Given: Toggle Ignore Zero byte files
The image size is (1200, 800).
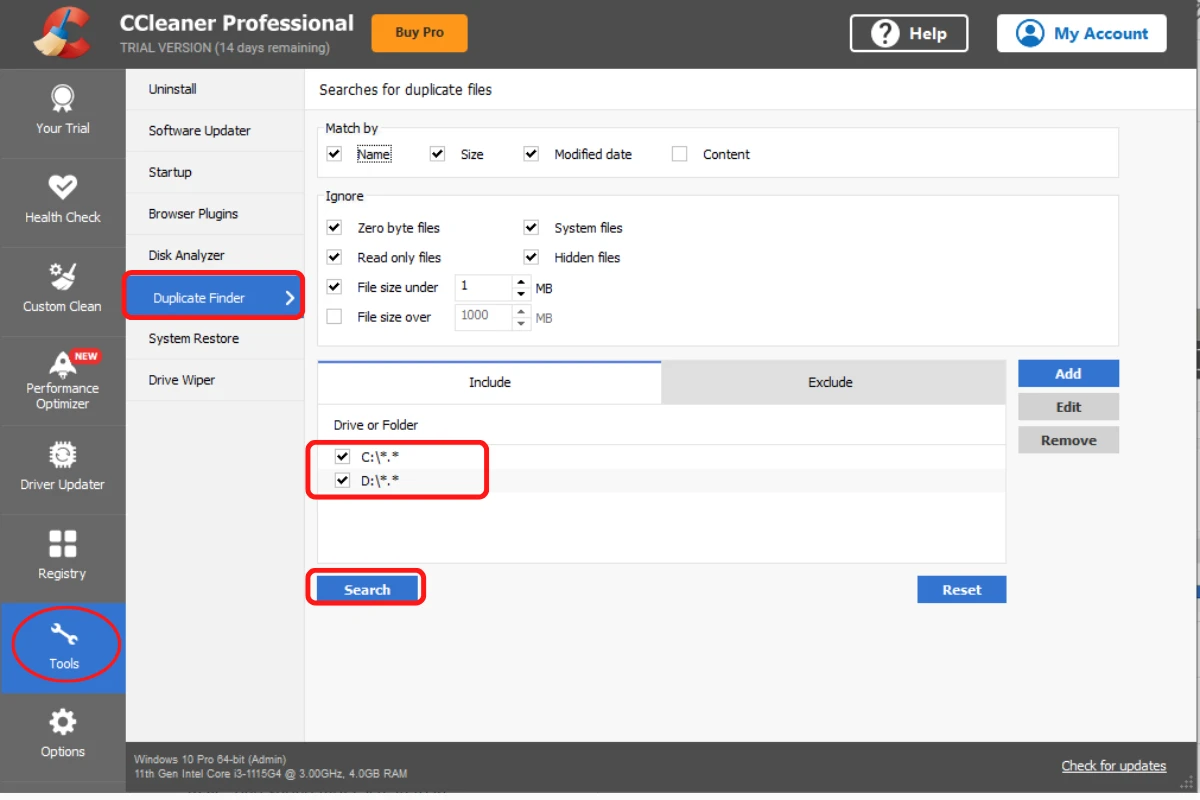Looking at the screenshot, I should [x=334, y=227].
